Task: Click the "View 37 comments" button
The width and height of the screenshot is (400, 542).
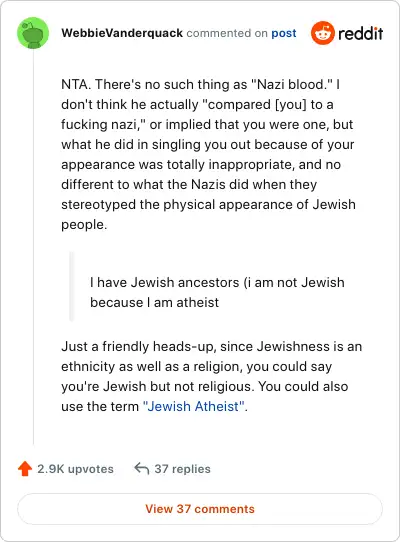Action: coord(200,509)
